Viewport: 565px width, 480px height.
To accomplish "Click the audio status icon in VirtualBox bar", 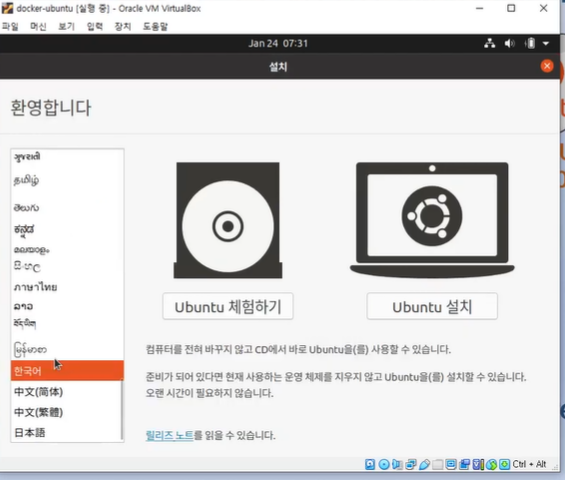I will coord(397,464).
